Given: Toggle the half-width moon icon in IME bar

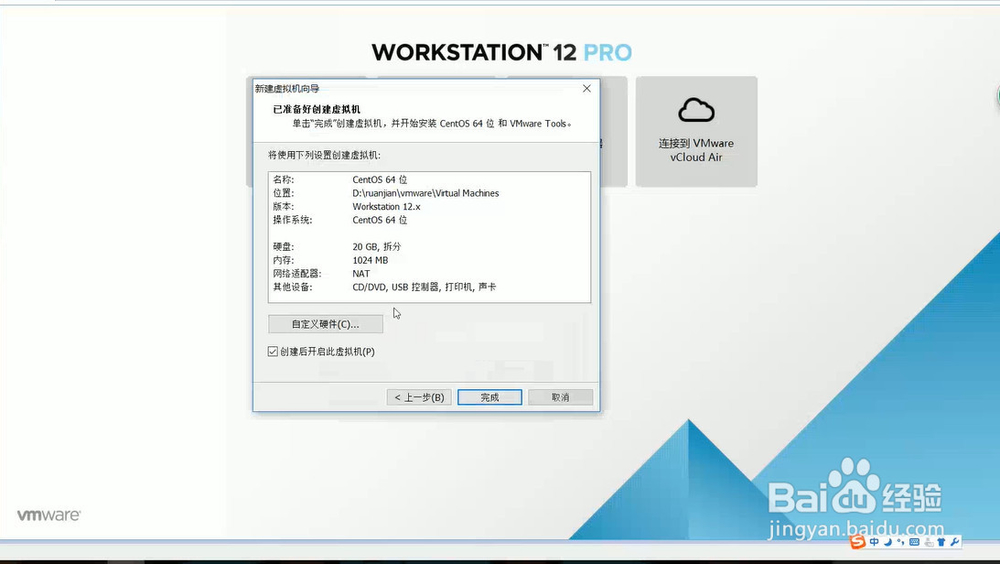Looking at the screenshot, I should 888,542.
